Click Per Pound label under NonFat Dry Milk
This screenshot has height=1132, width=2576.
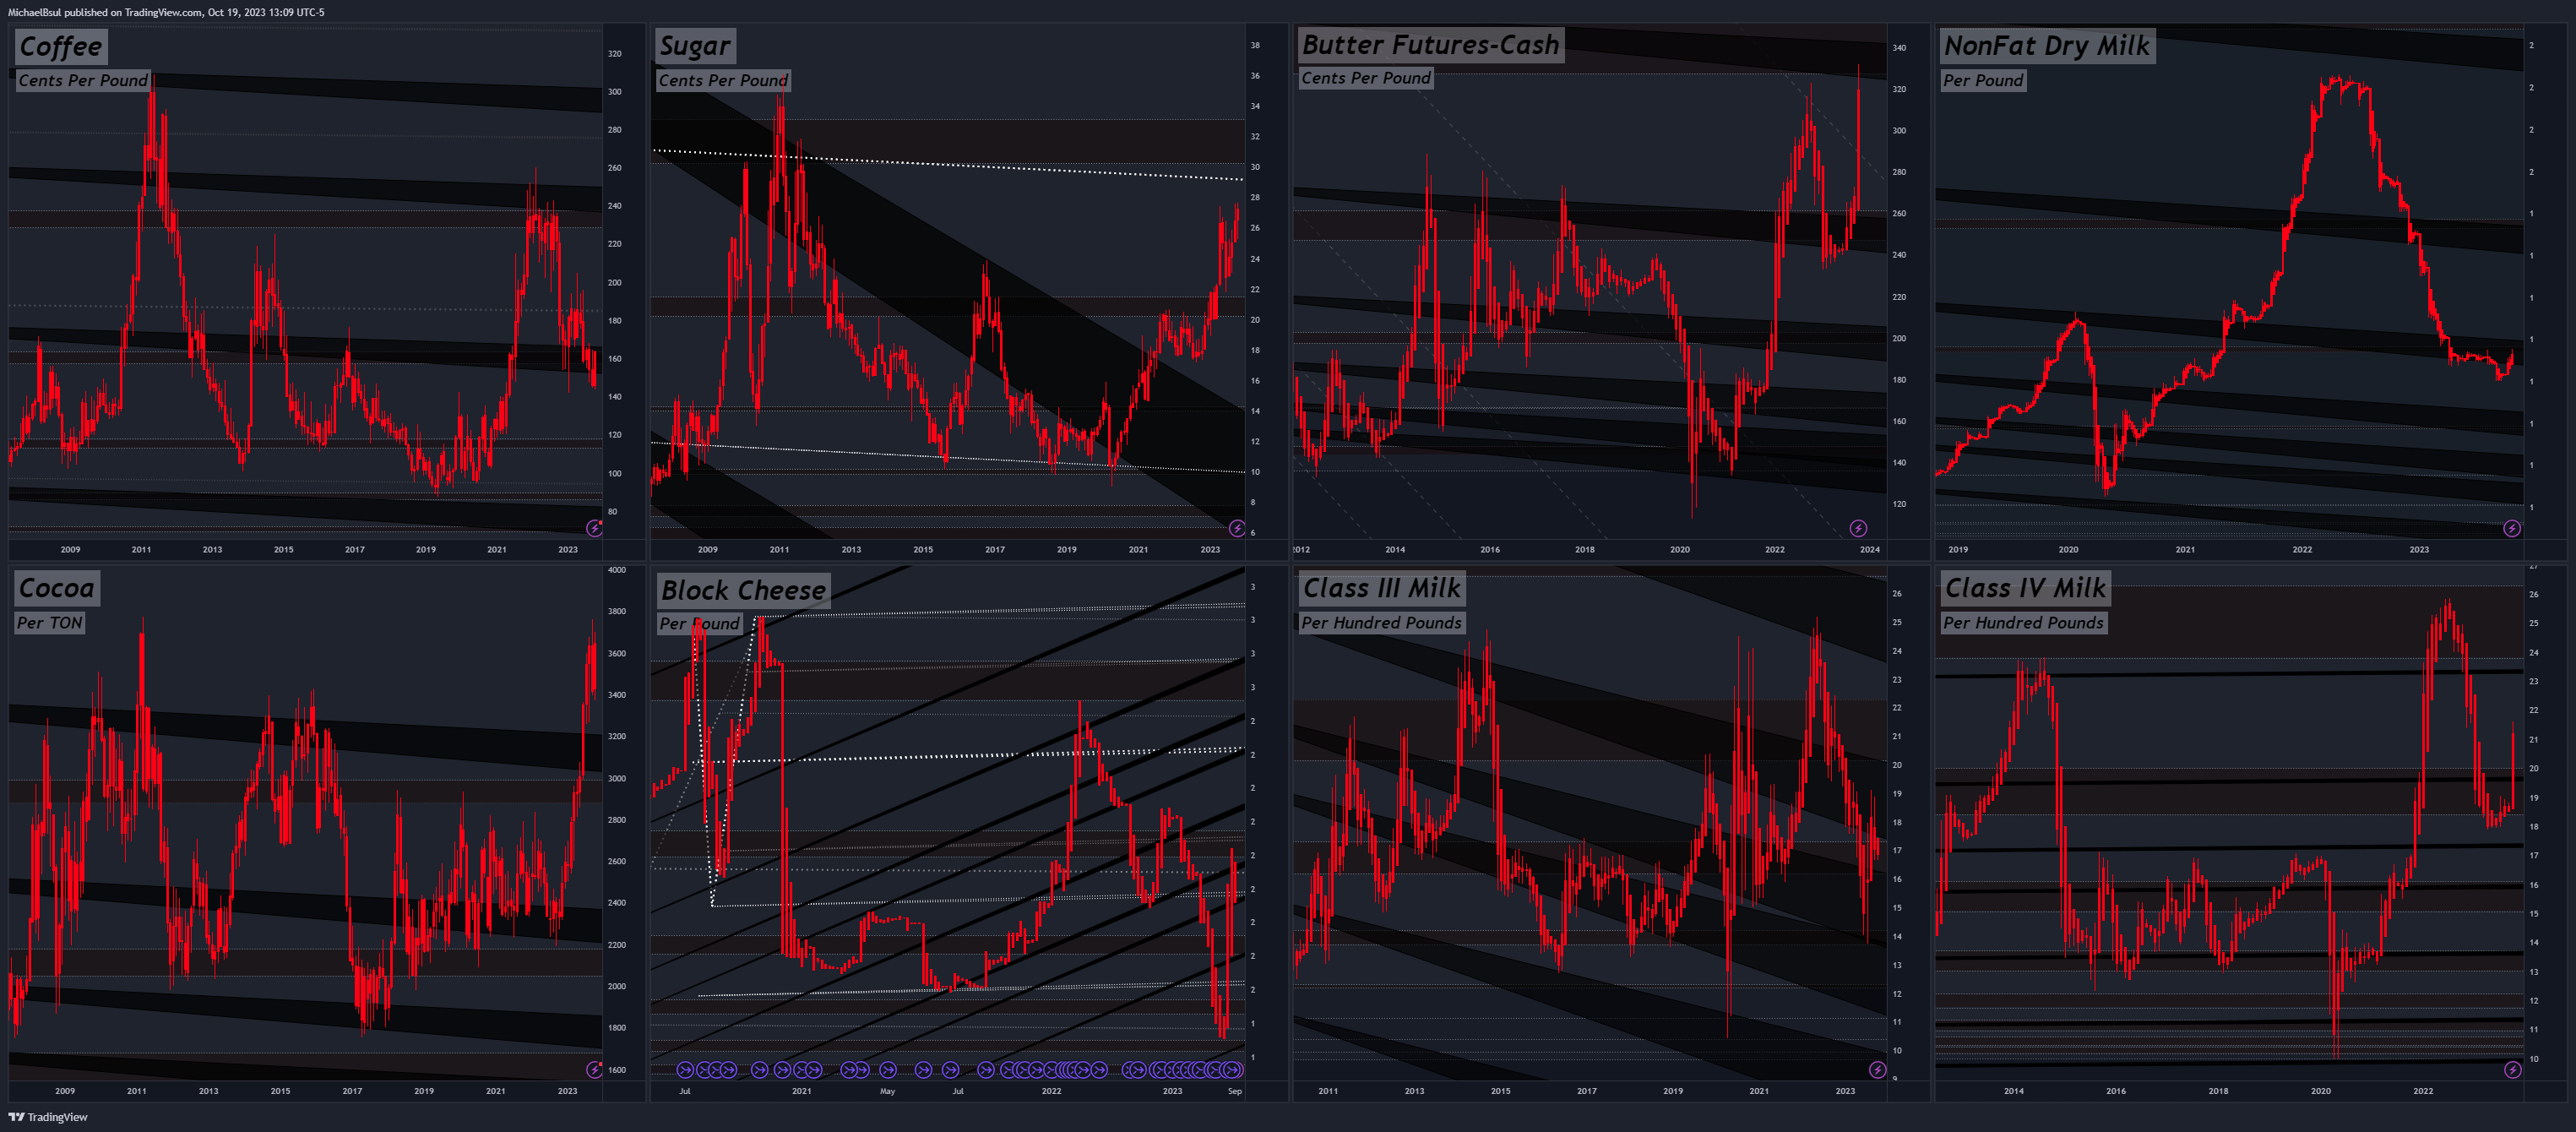coord(1983,80)
